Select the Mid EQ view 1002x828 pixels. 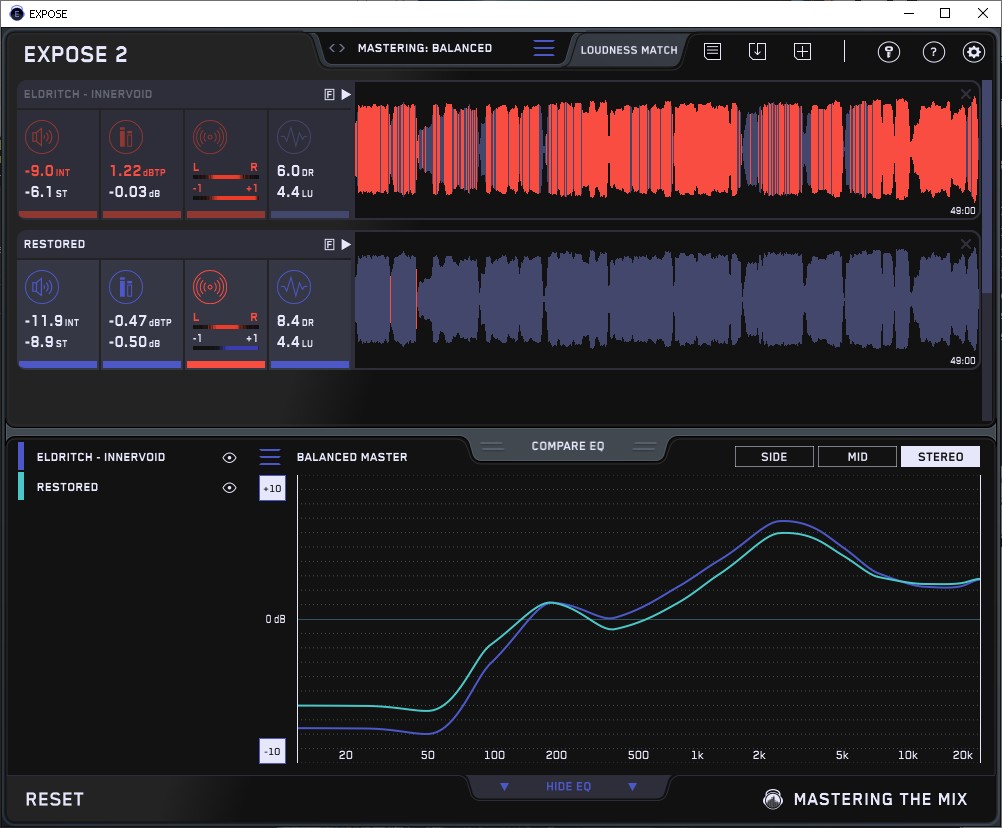tap(857, 457)
